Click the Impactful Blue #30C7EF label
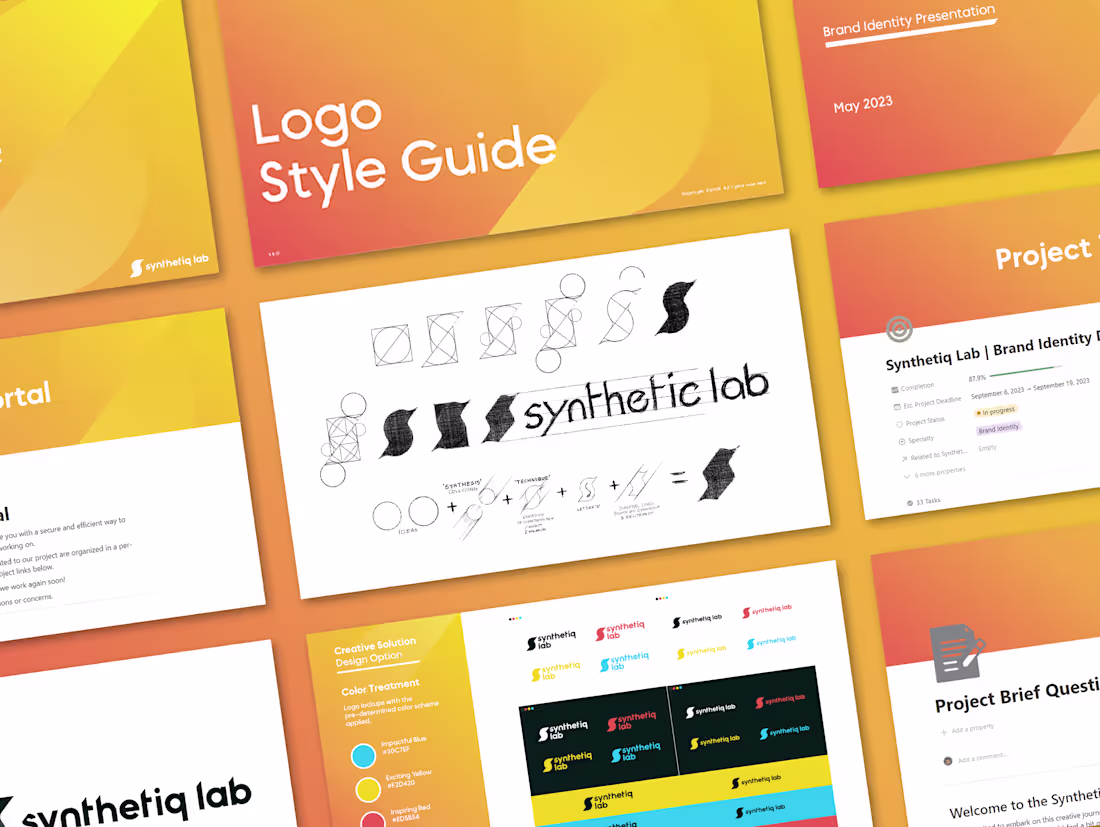Image resolution: width=1100 pixels, height=827 pixels. tap(403, 745)
